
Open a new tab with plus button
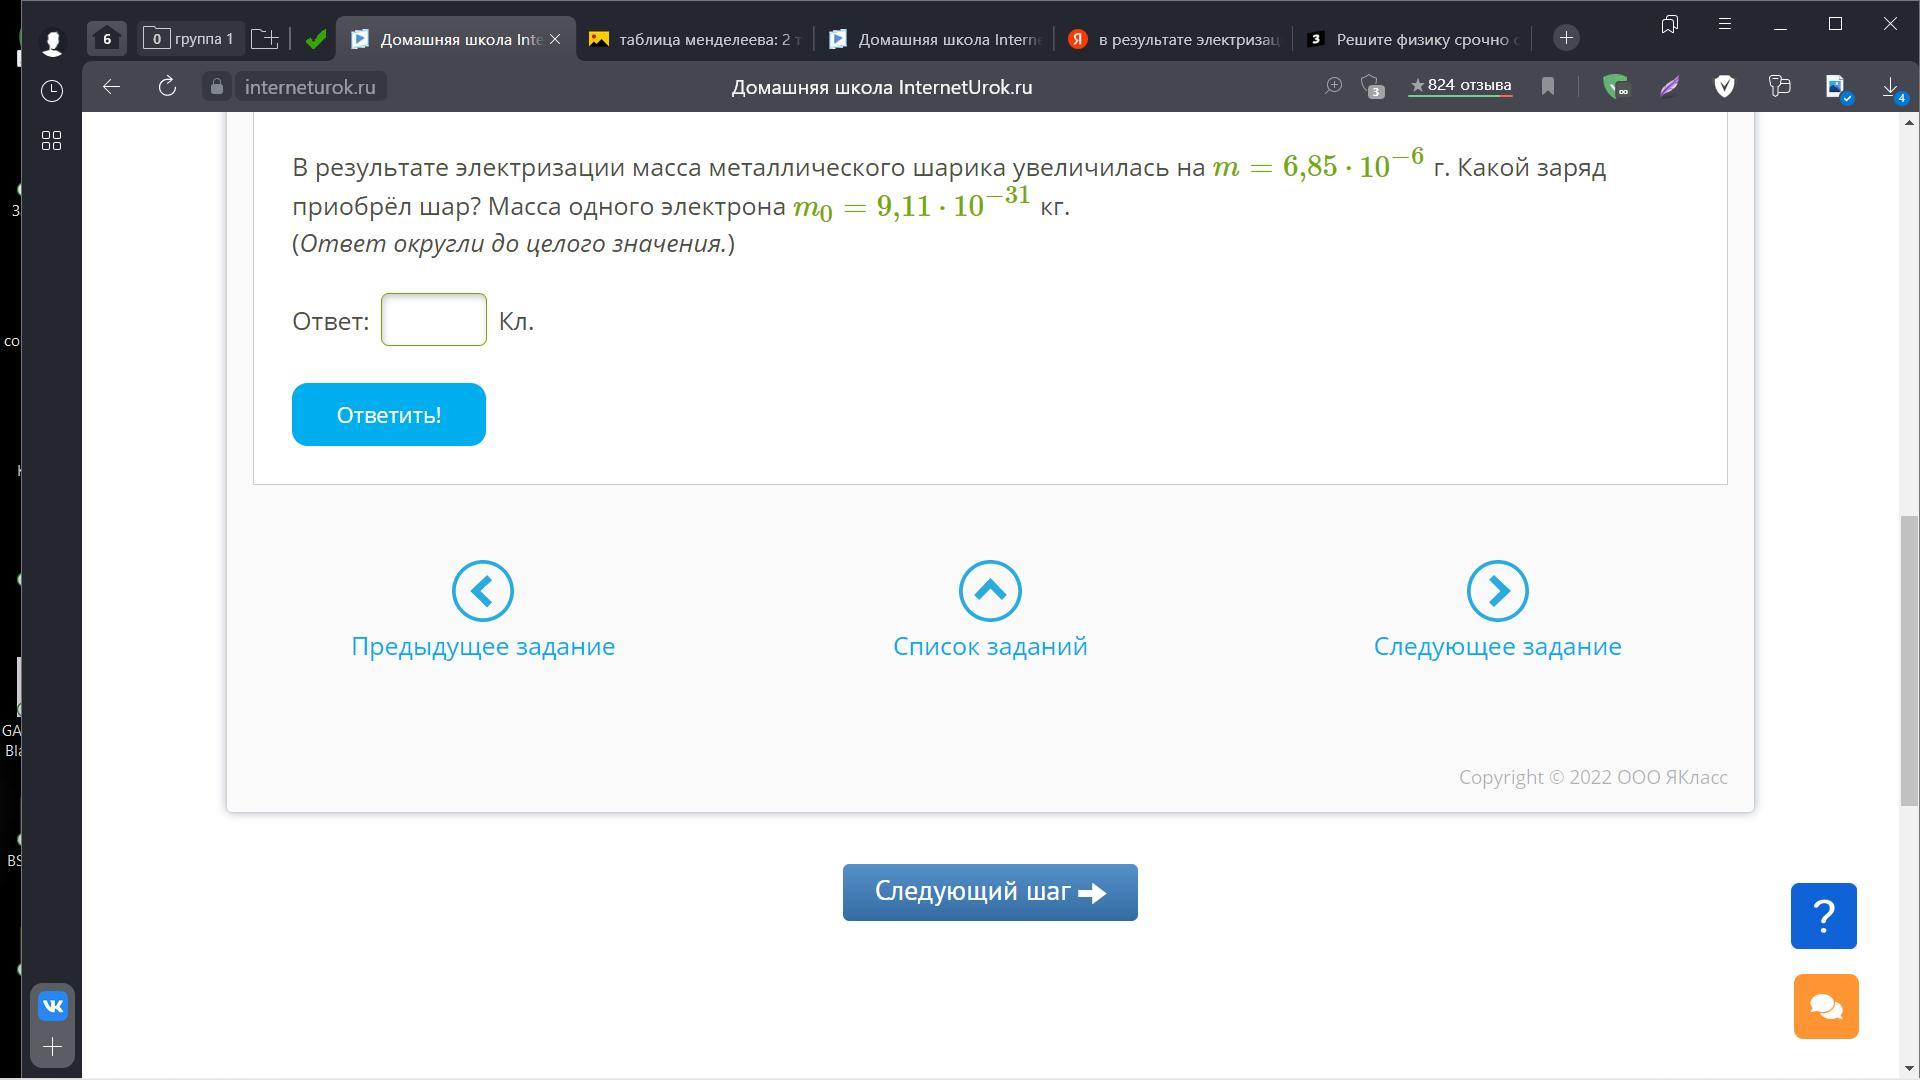tap(1566, 39)
